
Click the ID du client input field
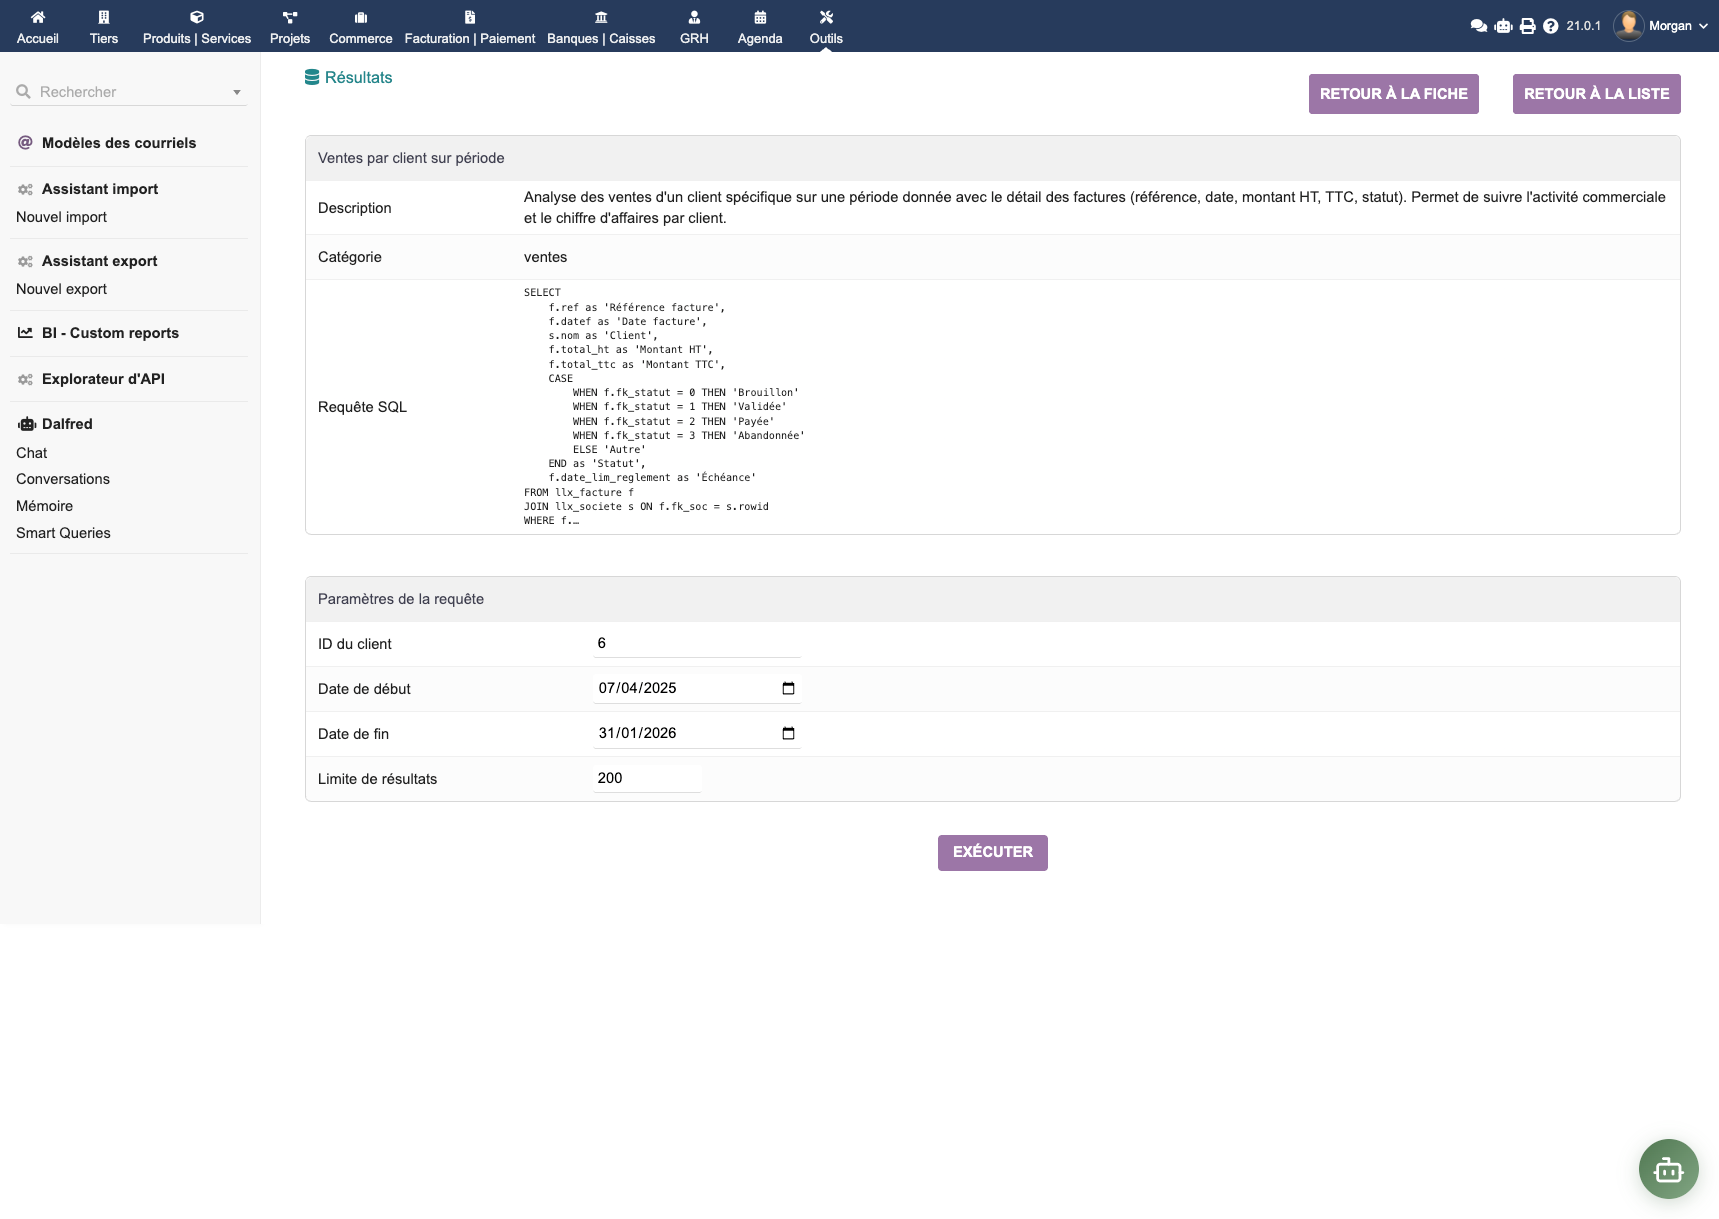tap(697, 643)
